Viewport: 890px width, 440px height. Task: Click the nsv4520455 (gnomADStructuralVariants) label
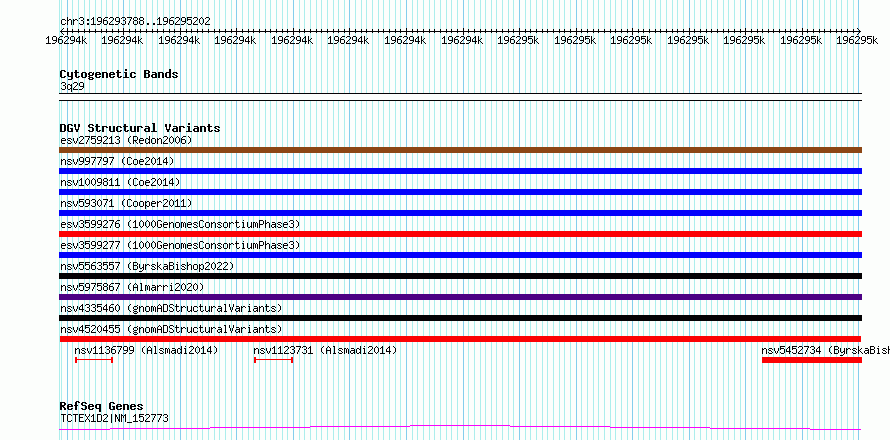171,329
